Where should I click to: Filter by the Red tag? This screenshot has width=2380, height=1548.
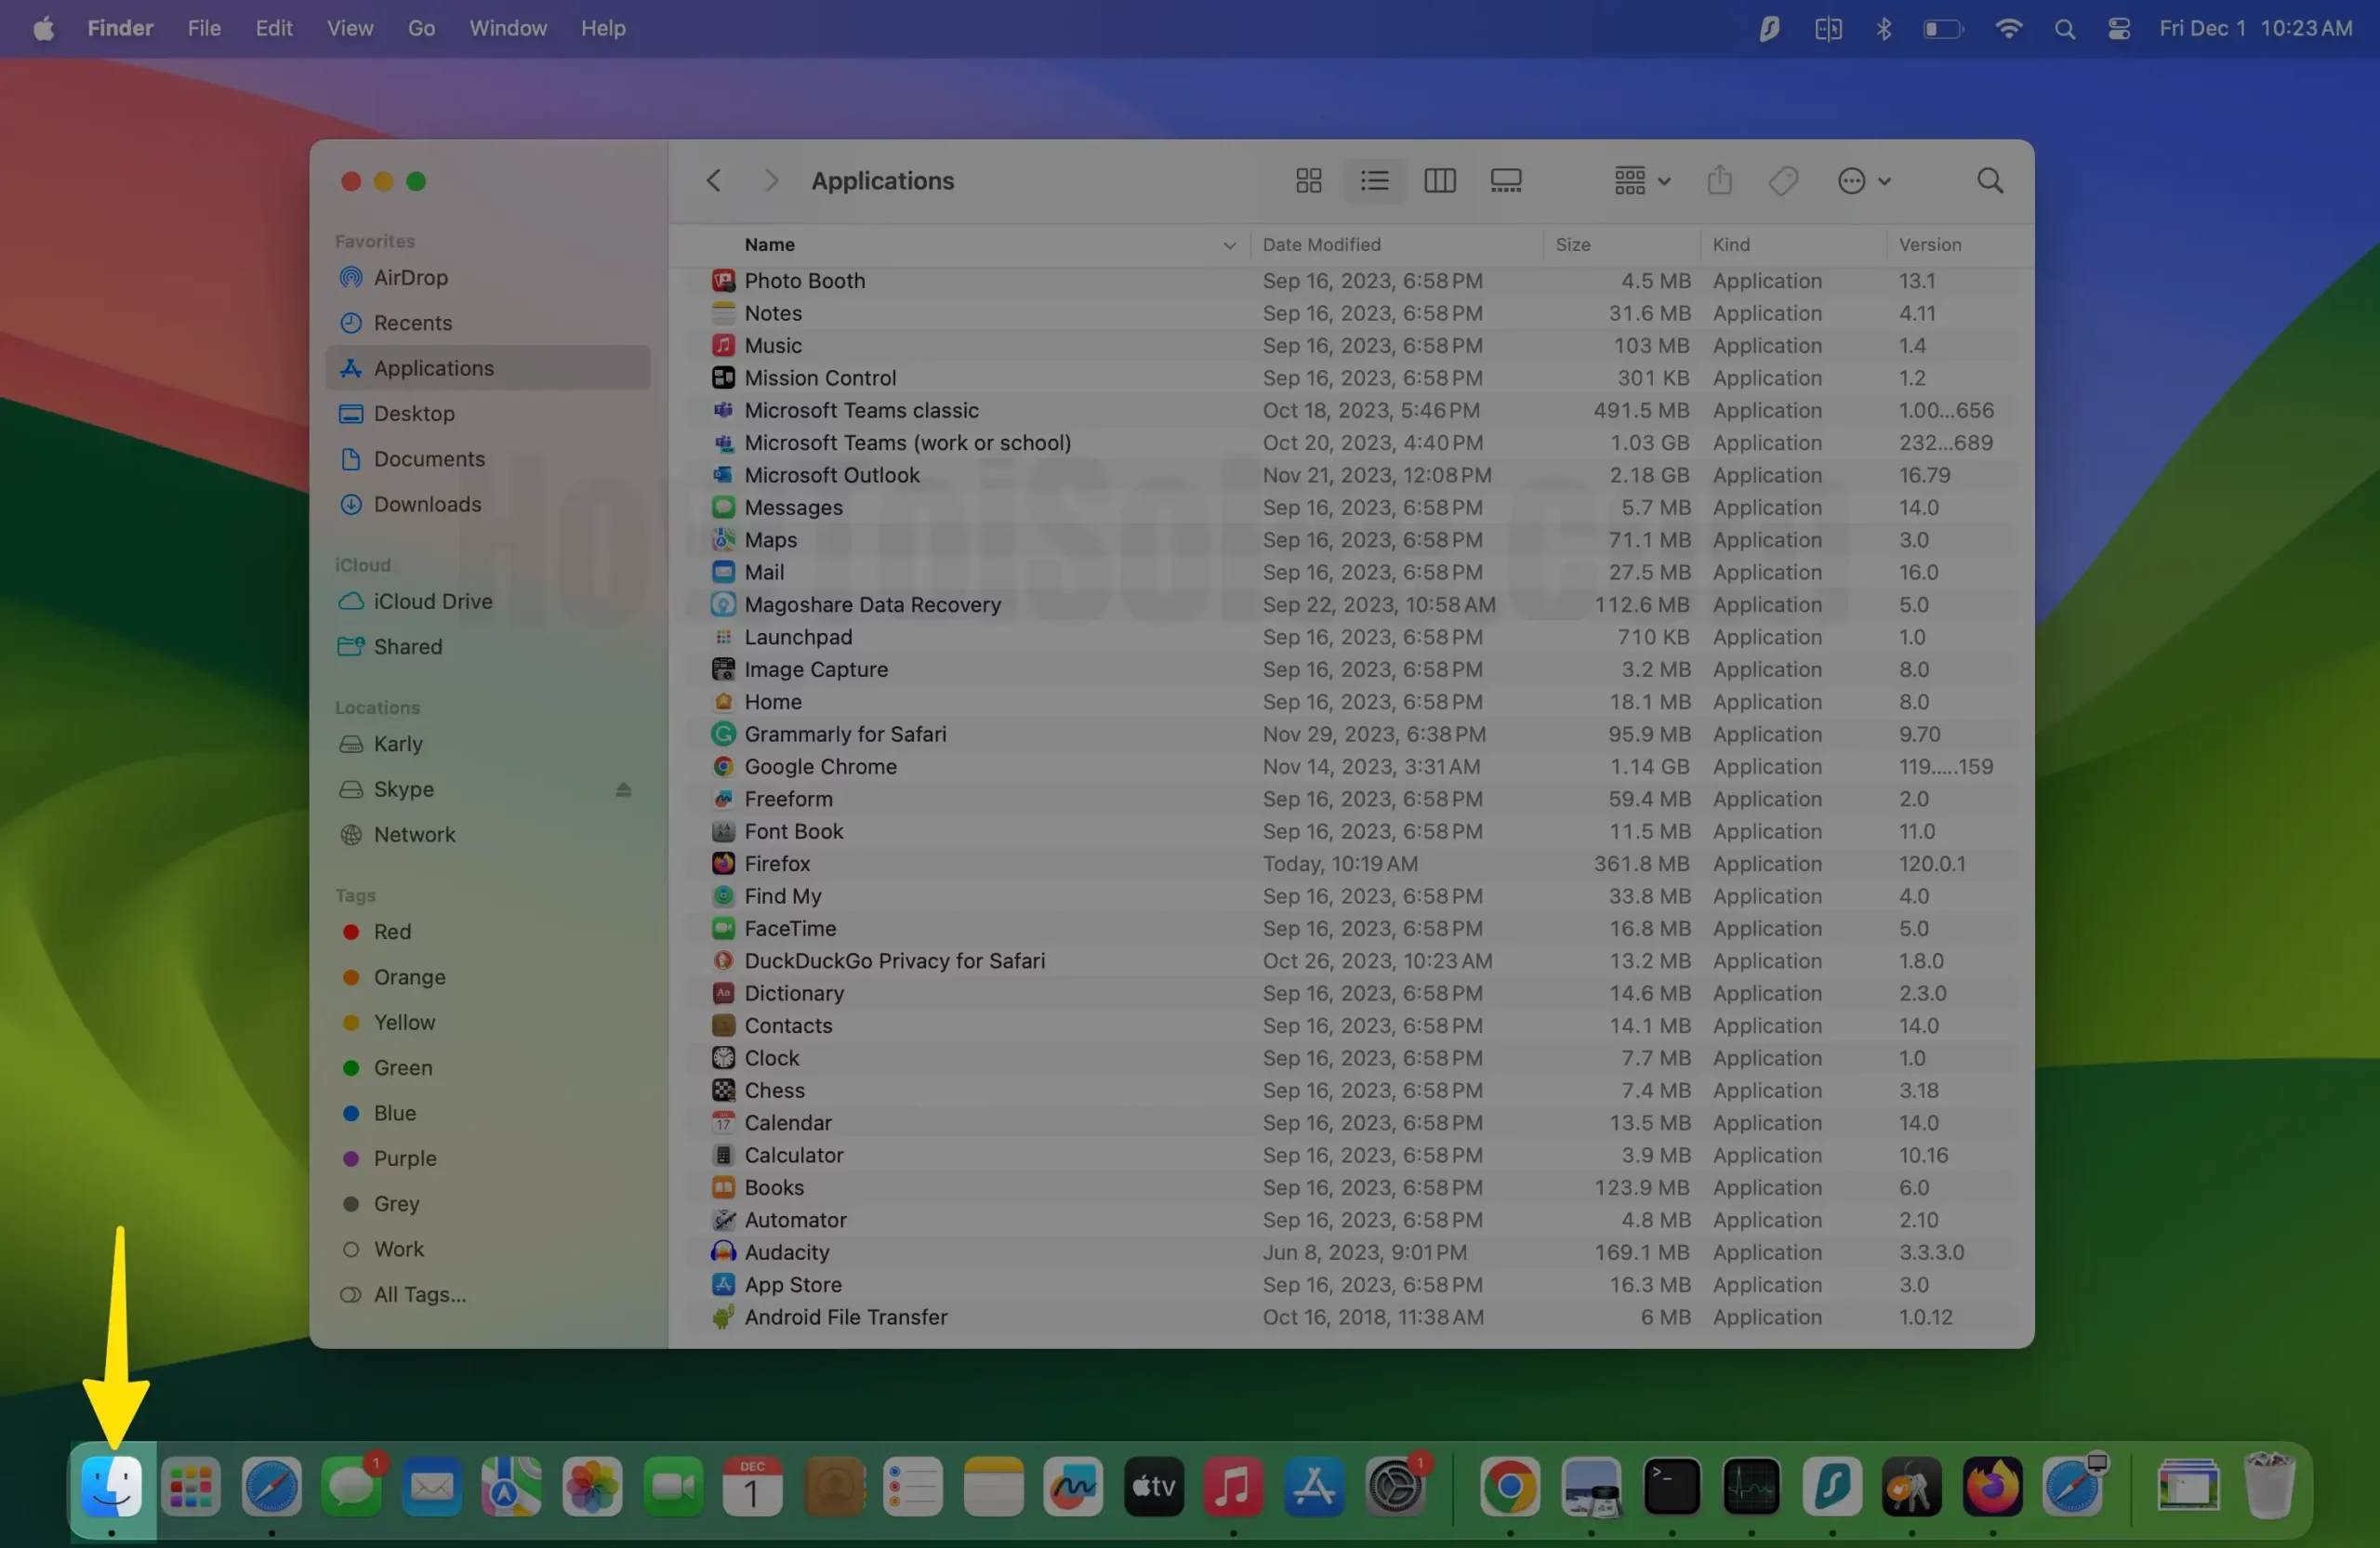click(x=488, y=932)
